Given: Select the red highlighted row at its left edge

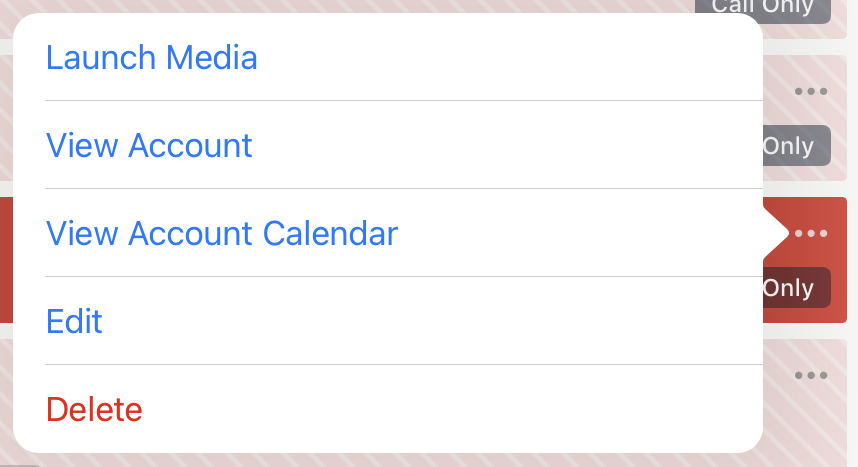Looking at the screenshot, I should pyautogui.click(x=6, y=260).
